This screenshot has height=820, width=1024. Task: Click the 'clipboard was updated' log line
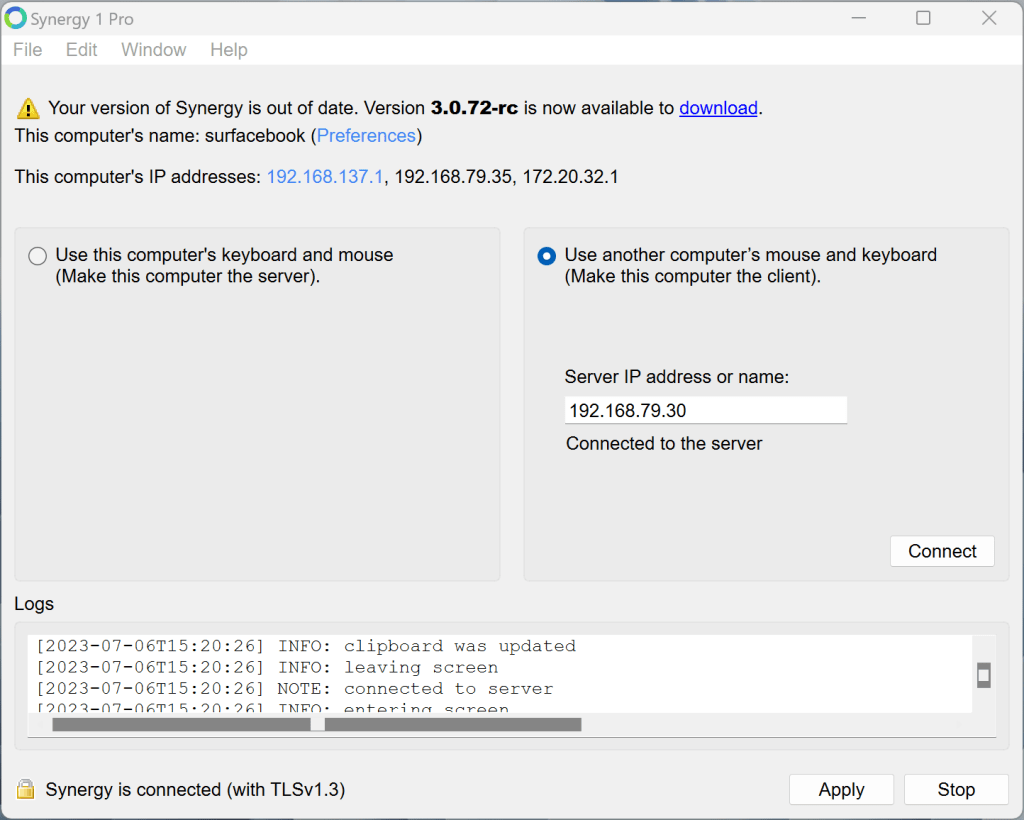[306, 646]
